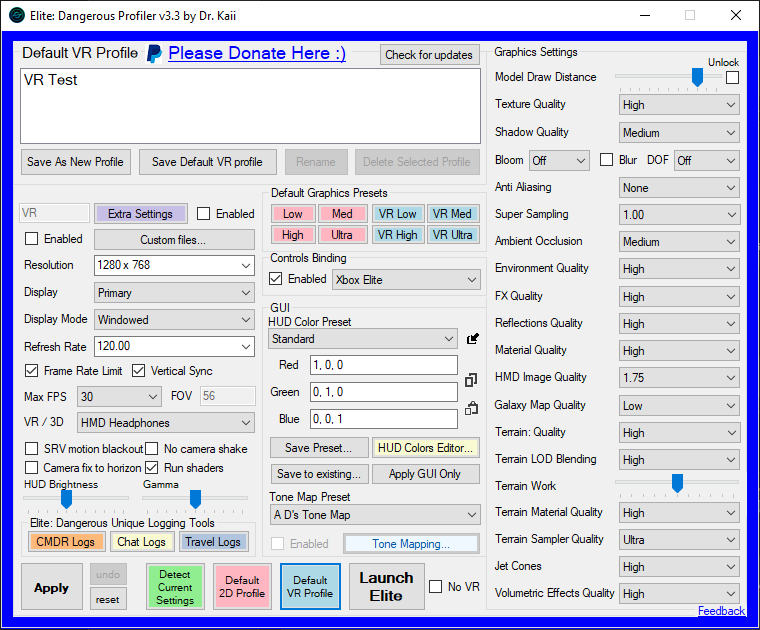Screen dimensions: 760x630
Task: Click the HUD Brightness slider handle
Action: point(66,499)
